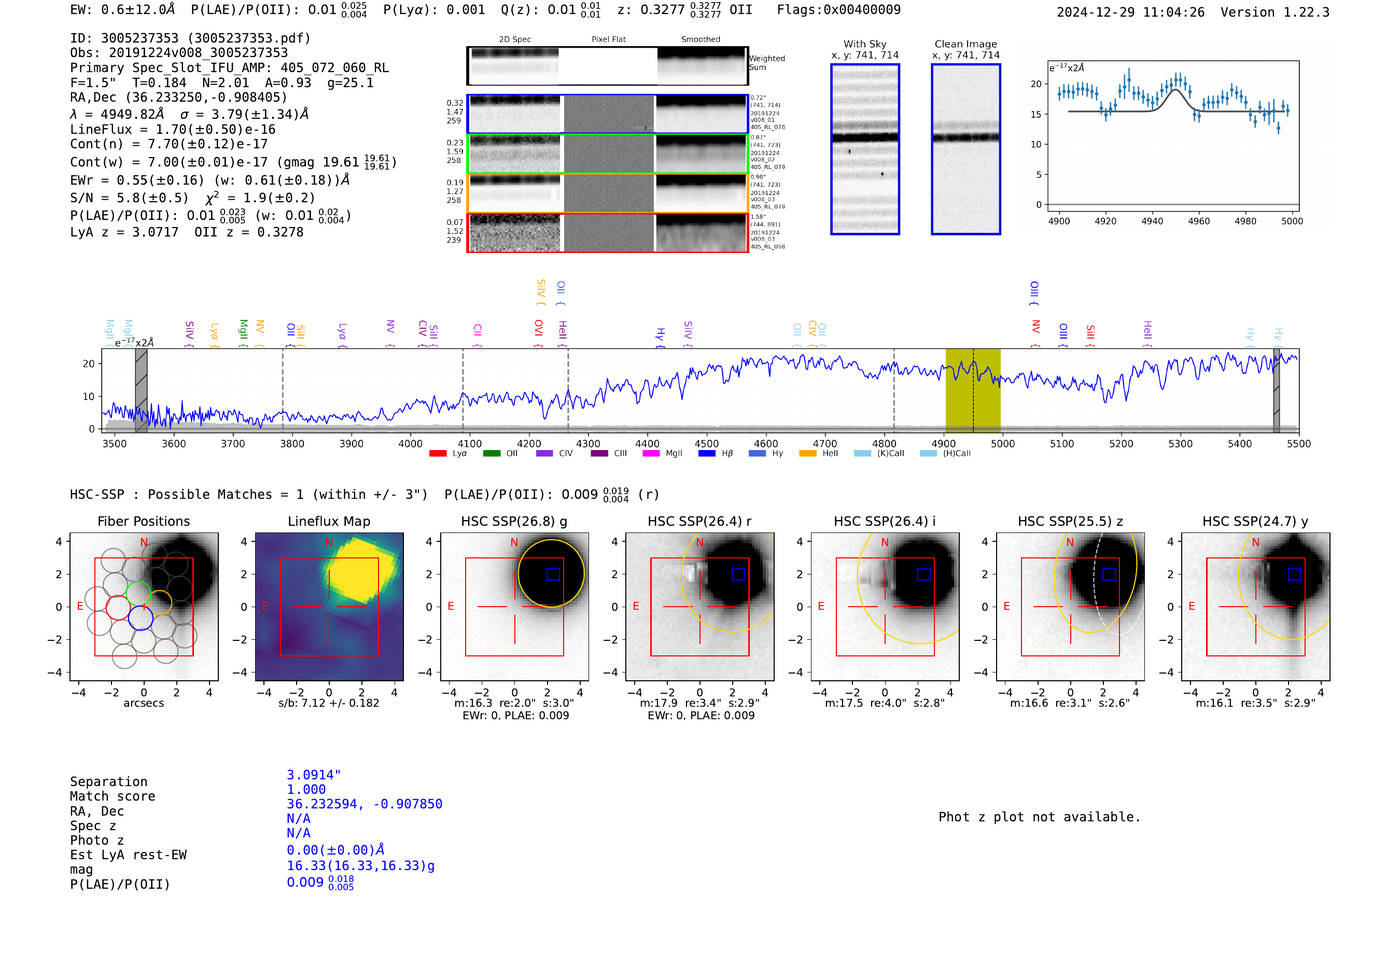Select the Hβ blue legend swatch

(x=706, y=454)
